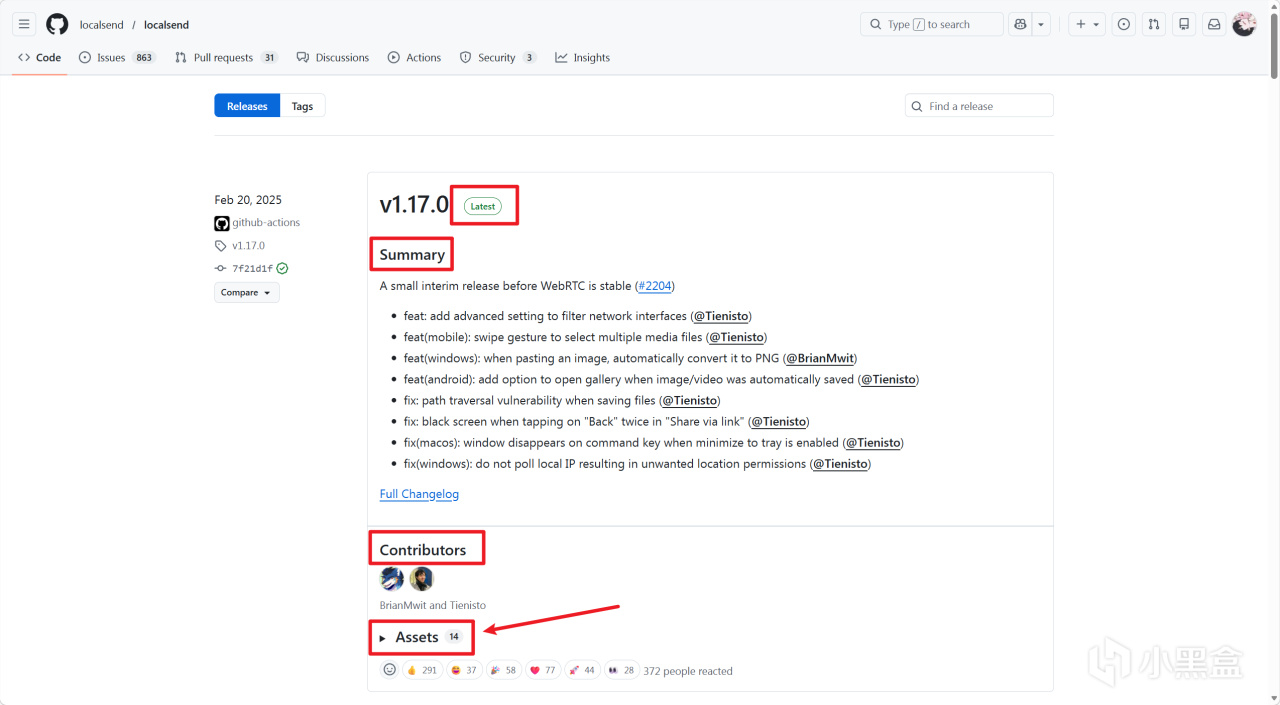This screenshot has width=1280, height=705.
Task: Click the hooray reaction 58
Action: (503, 670)
